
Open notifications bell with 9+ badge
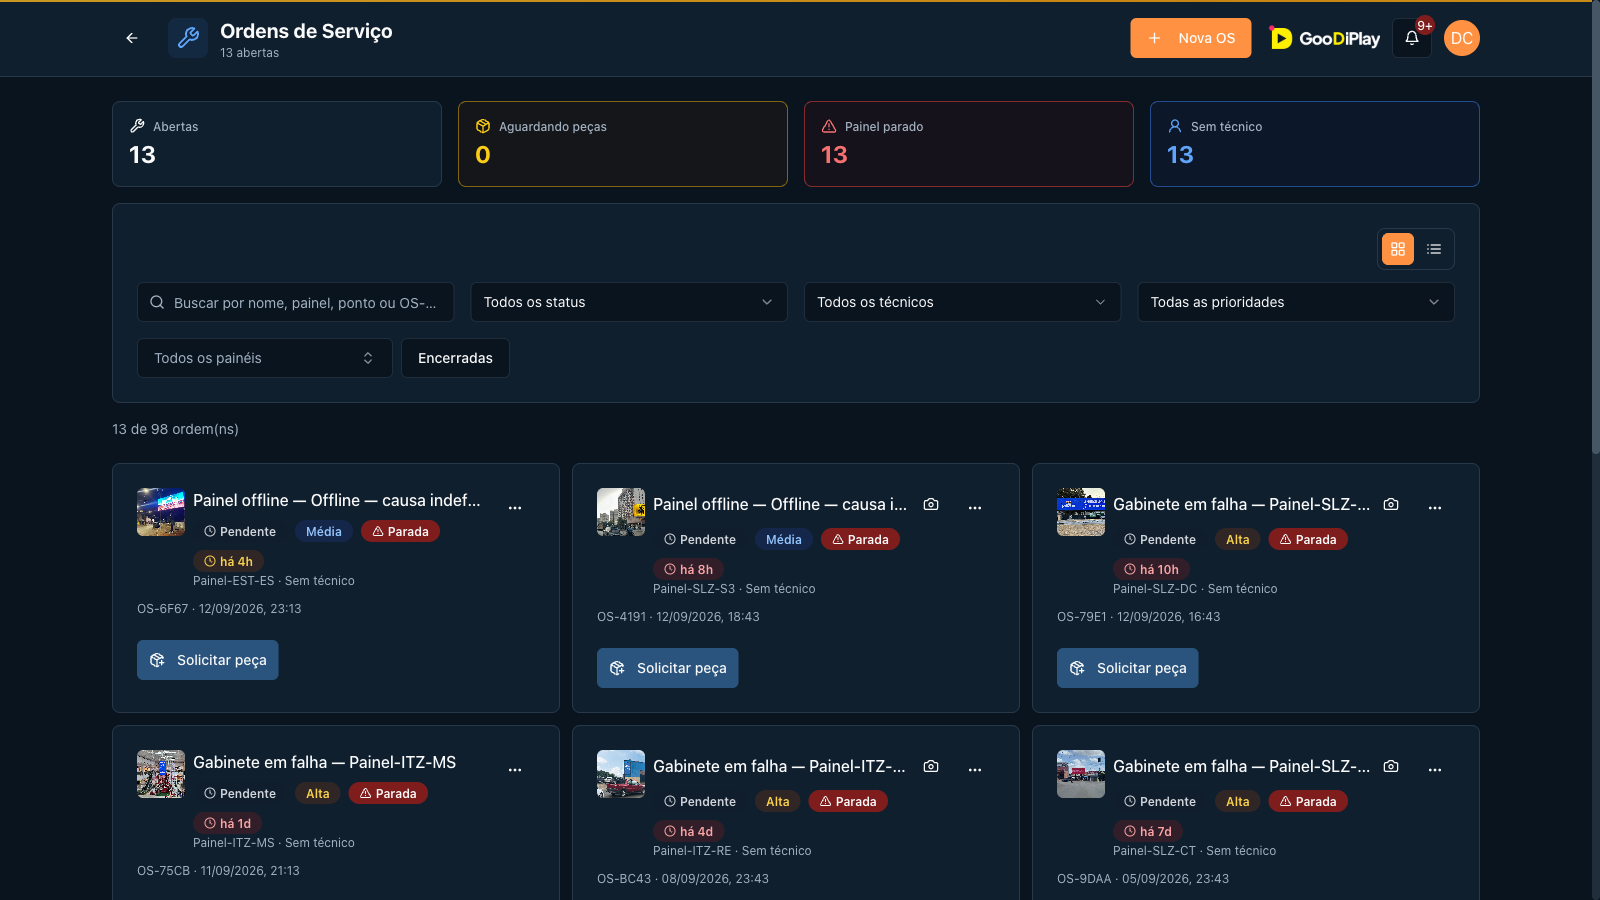1412,38
